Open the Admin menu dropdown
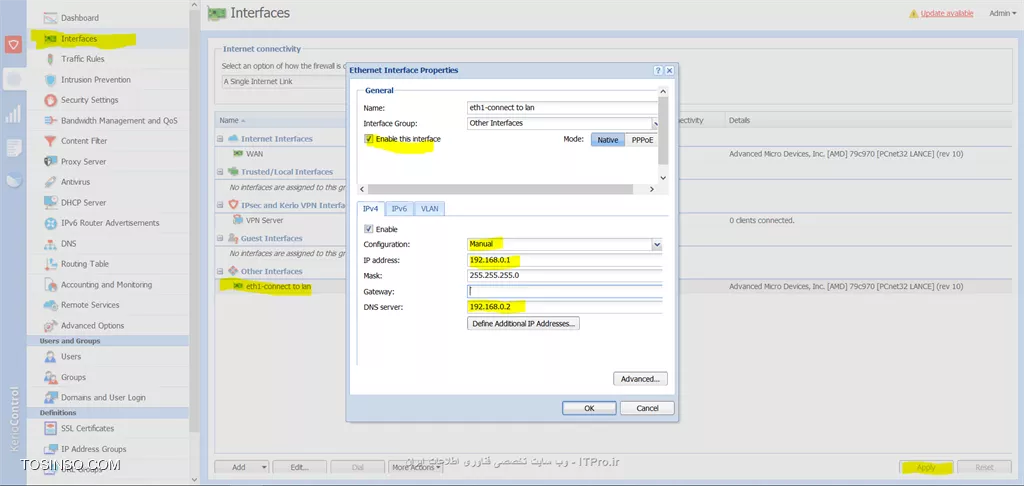The width and height of the screenshot is (1024, 486). [x=1002, y=13]
